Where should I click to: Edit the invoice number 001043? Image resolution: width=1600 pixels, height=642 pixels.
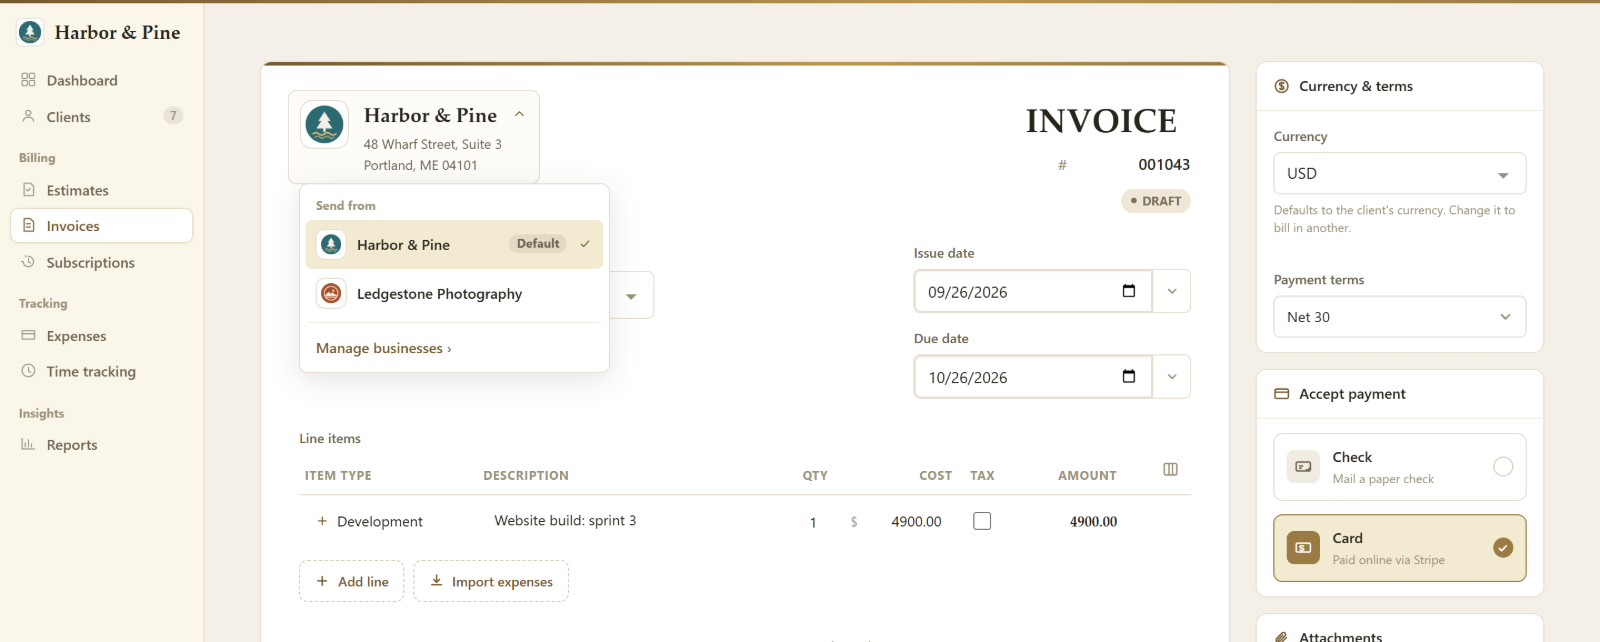[1164, 164]
